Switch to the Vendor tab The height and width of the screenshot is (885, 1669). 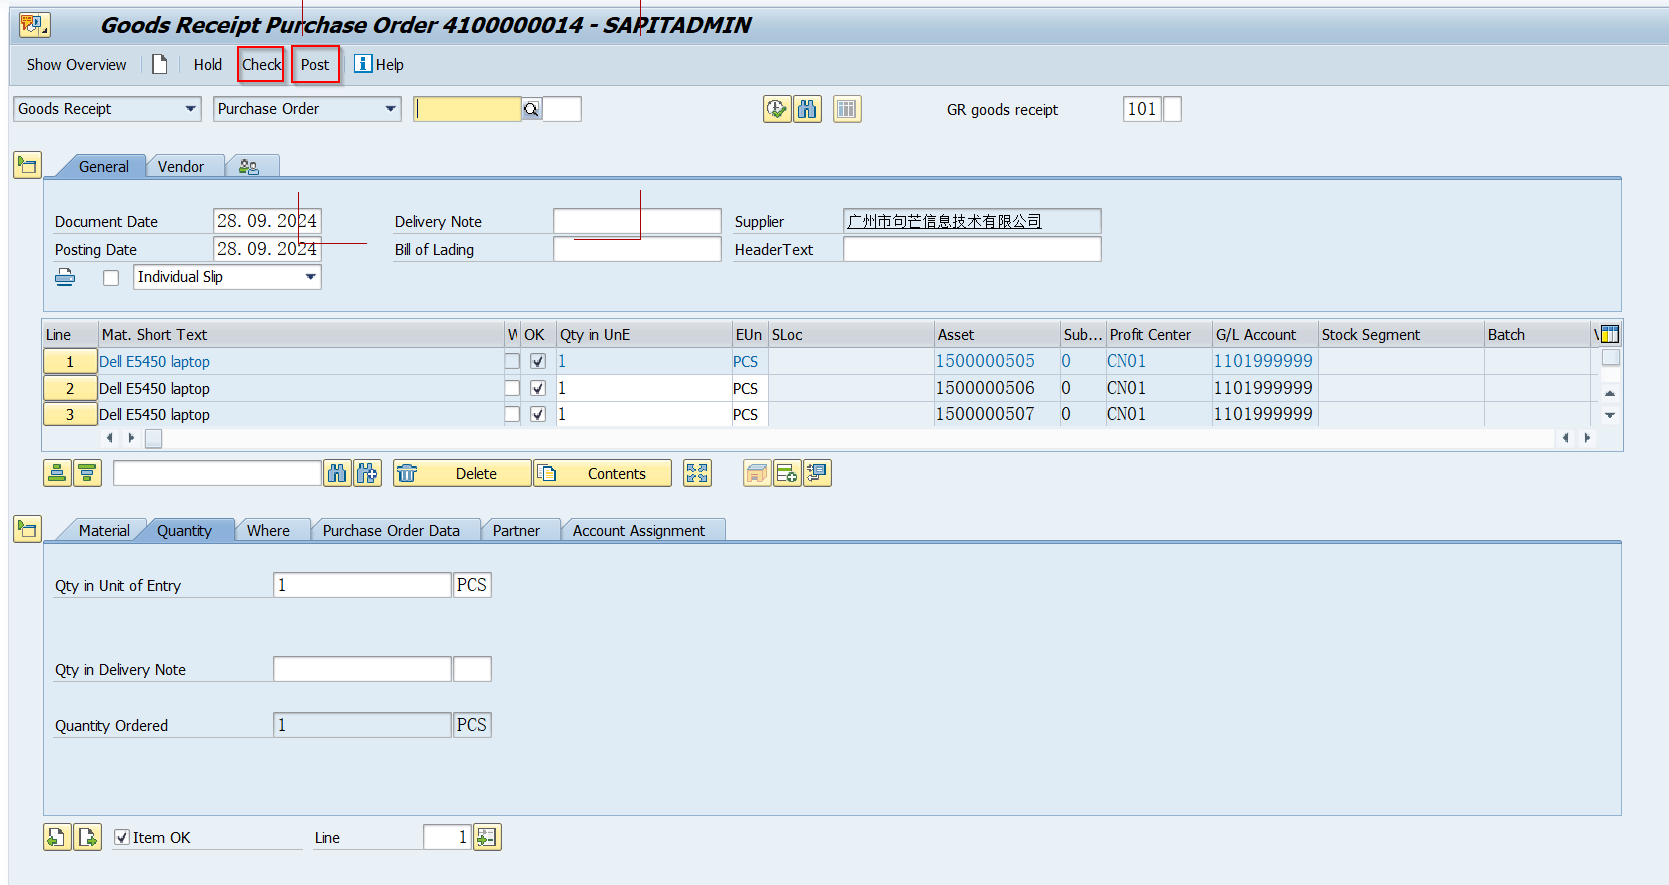(x=180, y=167)
